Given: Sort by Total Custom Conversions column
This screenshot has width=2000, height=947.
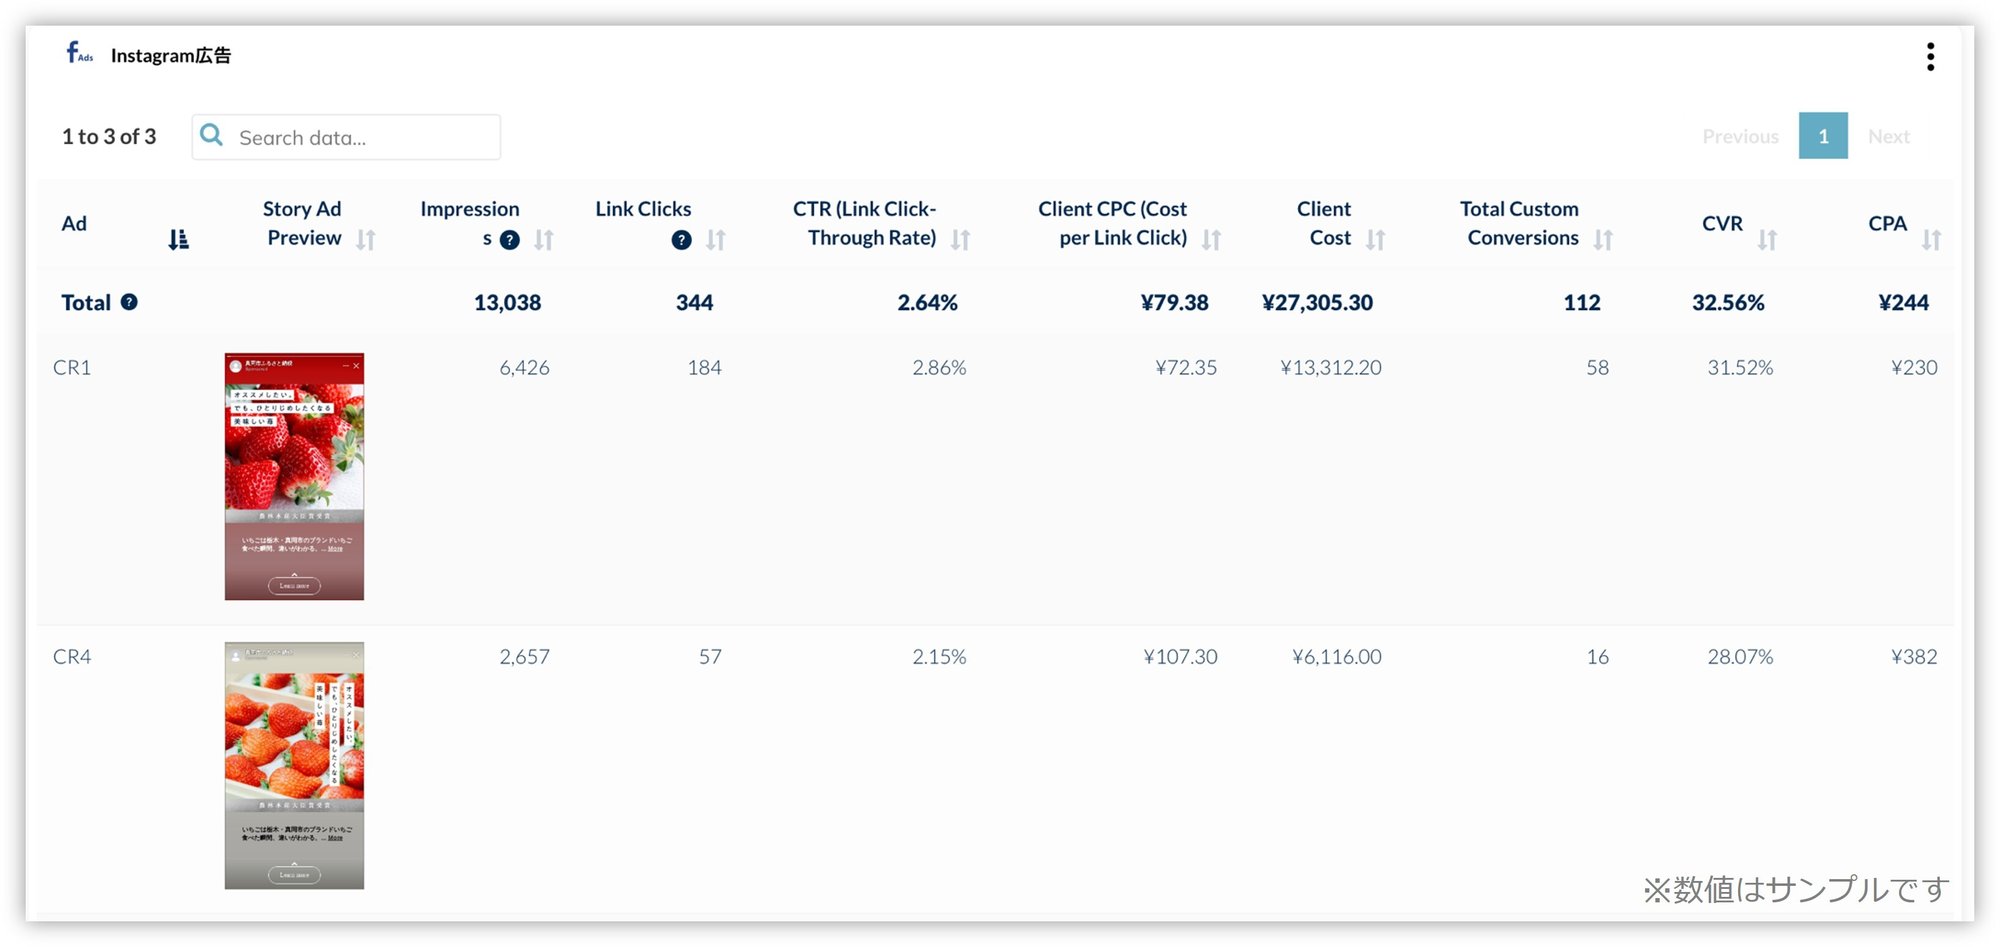Looking at the screenshot, I should click(x=1604, y=239).
